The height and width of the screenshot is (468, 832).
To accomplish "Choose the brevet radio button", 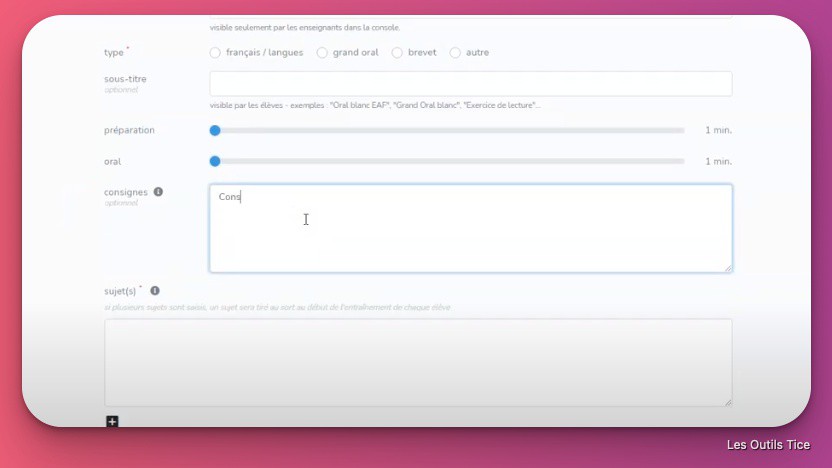I will pyautogui.click(x=397, y=53).
